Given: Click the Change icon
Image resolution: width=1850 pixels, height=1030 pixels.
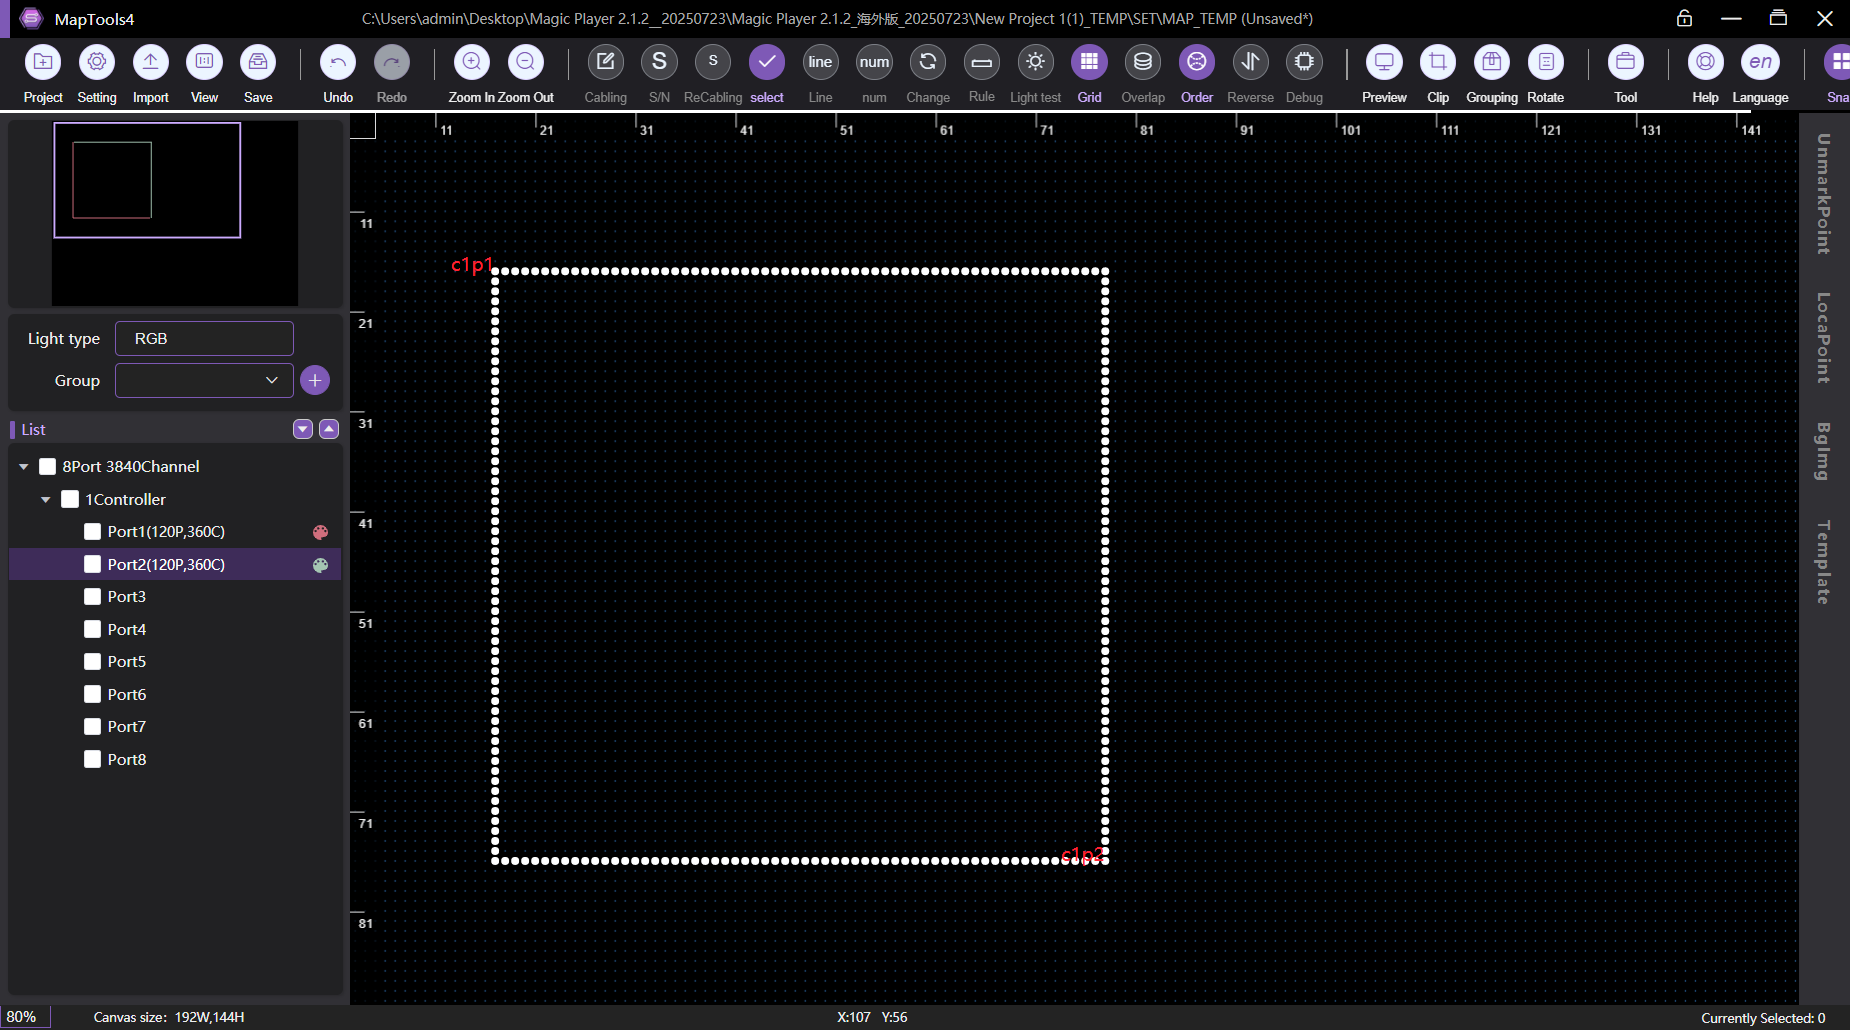Looking at the screenshot, I should (x=928, y=62).
